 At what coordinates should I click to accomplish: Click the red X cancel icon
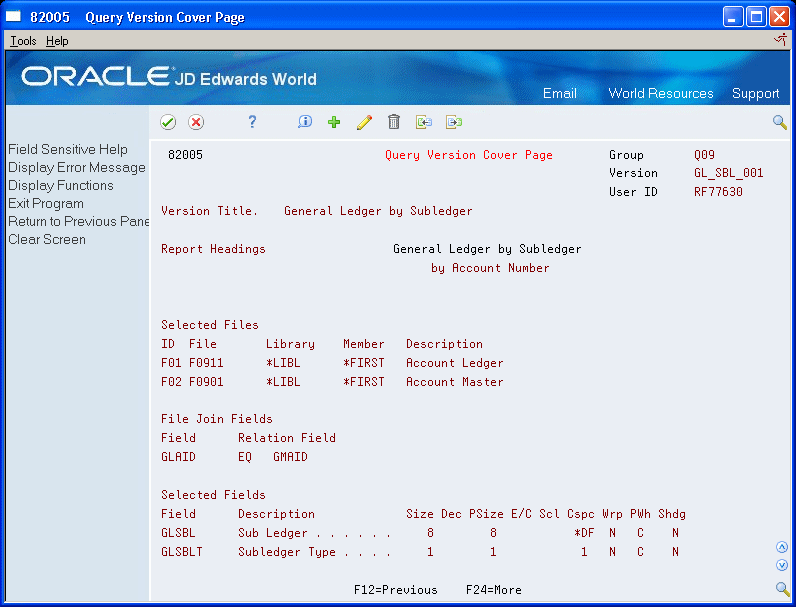196,122
